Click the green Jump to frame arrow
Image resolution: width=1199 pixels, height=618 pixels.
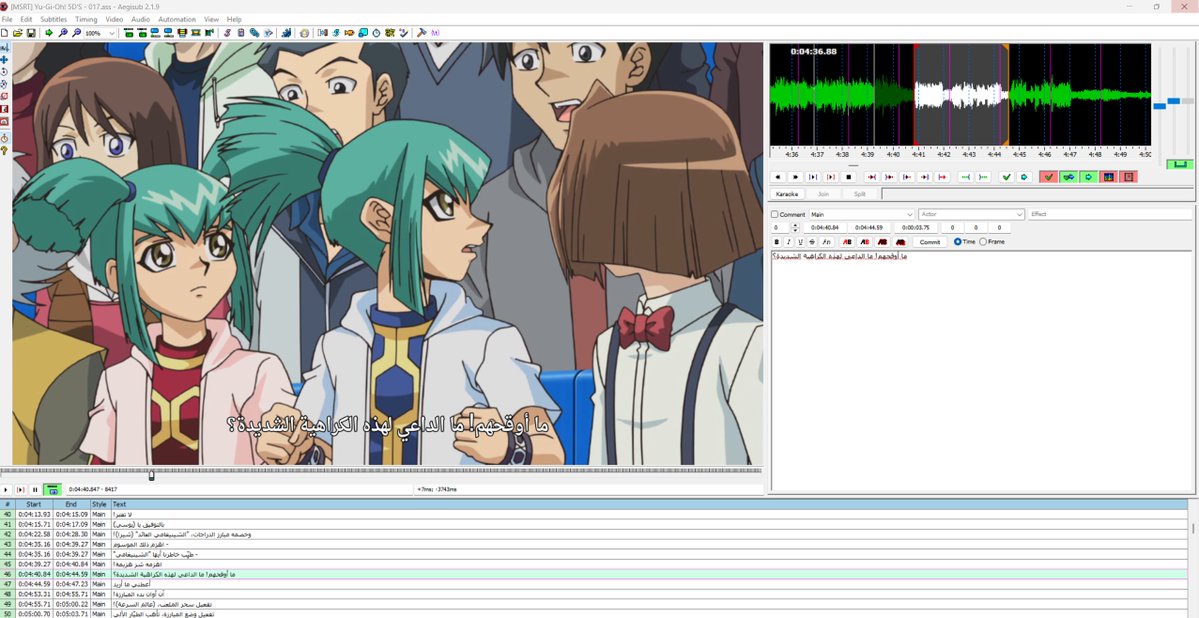[x=49, y=33]
